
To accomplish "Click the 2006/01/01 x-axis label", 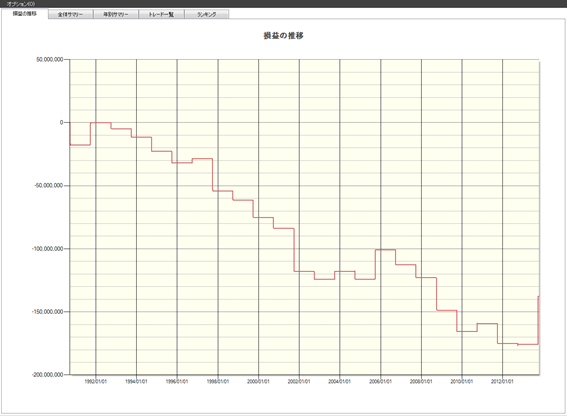I will click(380, 382).
